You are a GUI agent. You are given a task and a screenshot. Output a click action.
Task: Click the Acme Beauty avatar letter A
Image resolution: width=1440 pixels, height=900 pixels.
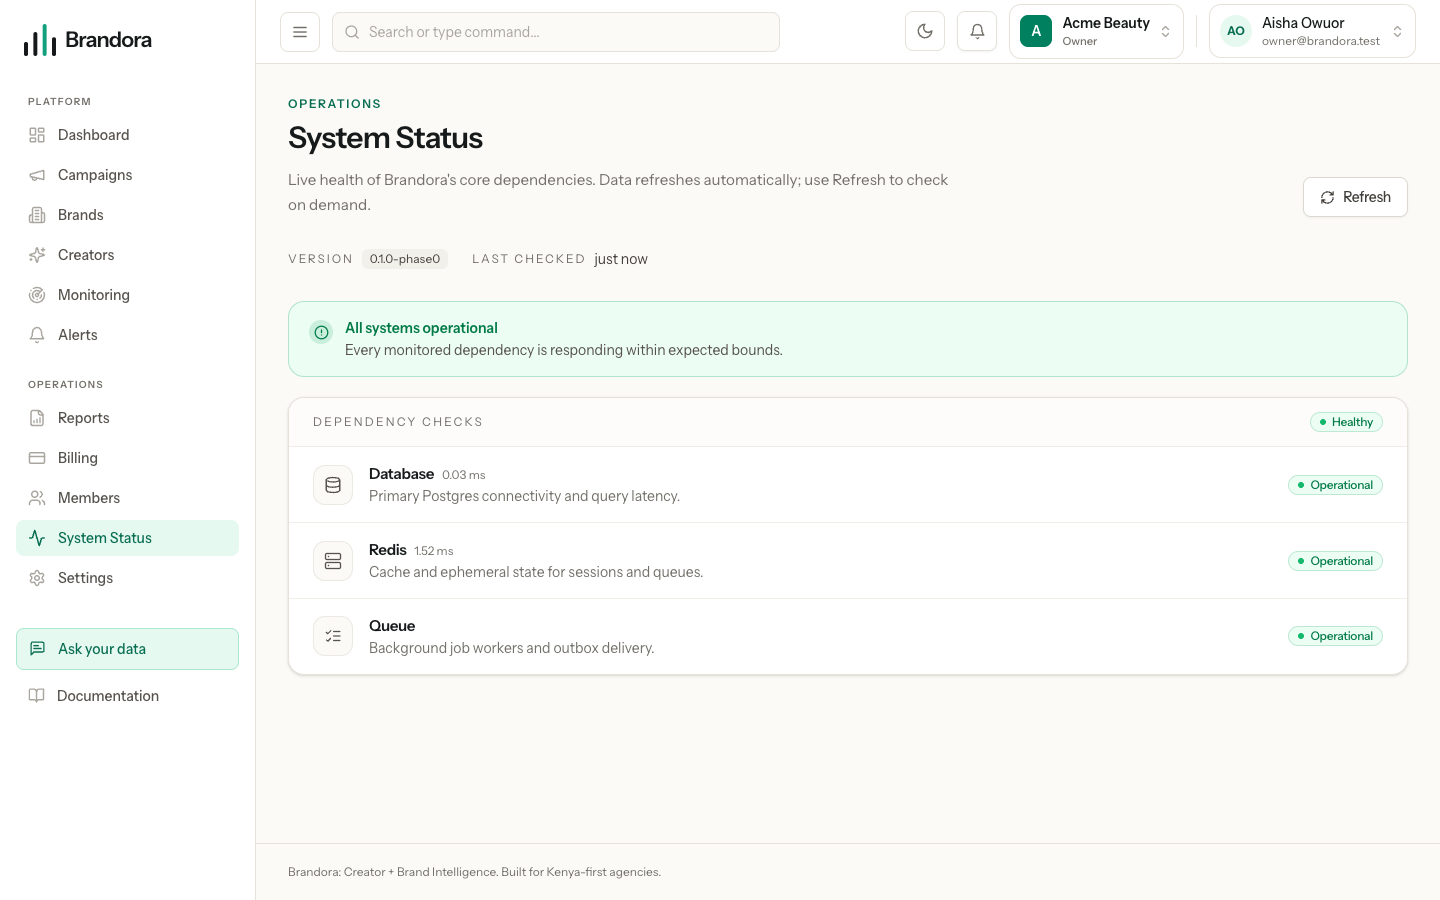1036,32
